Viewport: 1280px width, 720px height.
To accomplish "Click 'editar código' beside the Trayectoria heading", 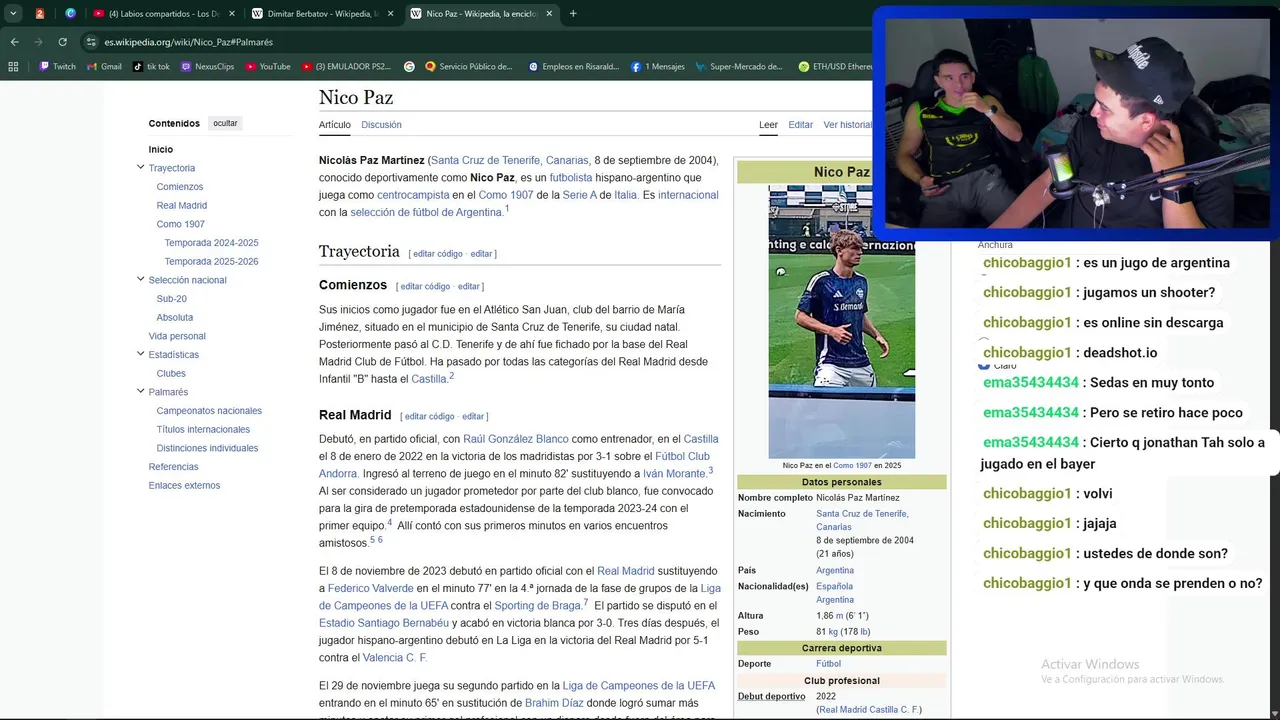I will pos(438,254).
